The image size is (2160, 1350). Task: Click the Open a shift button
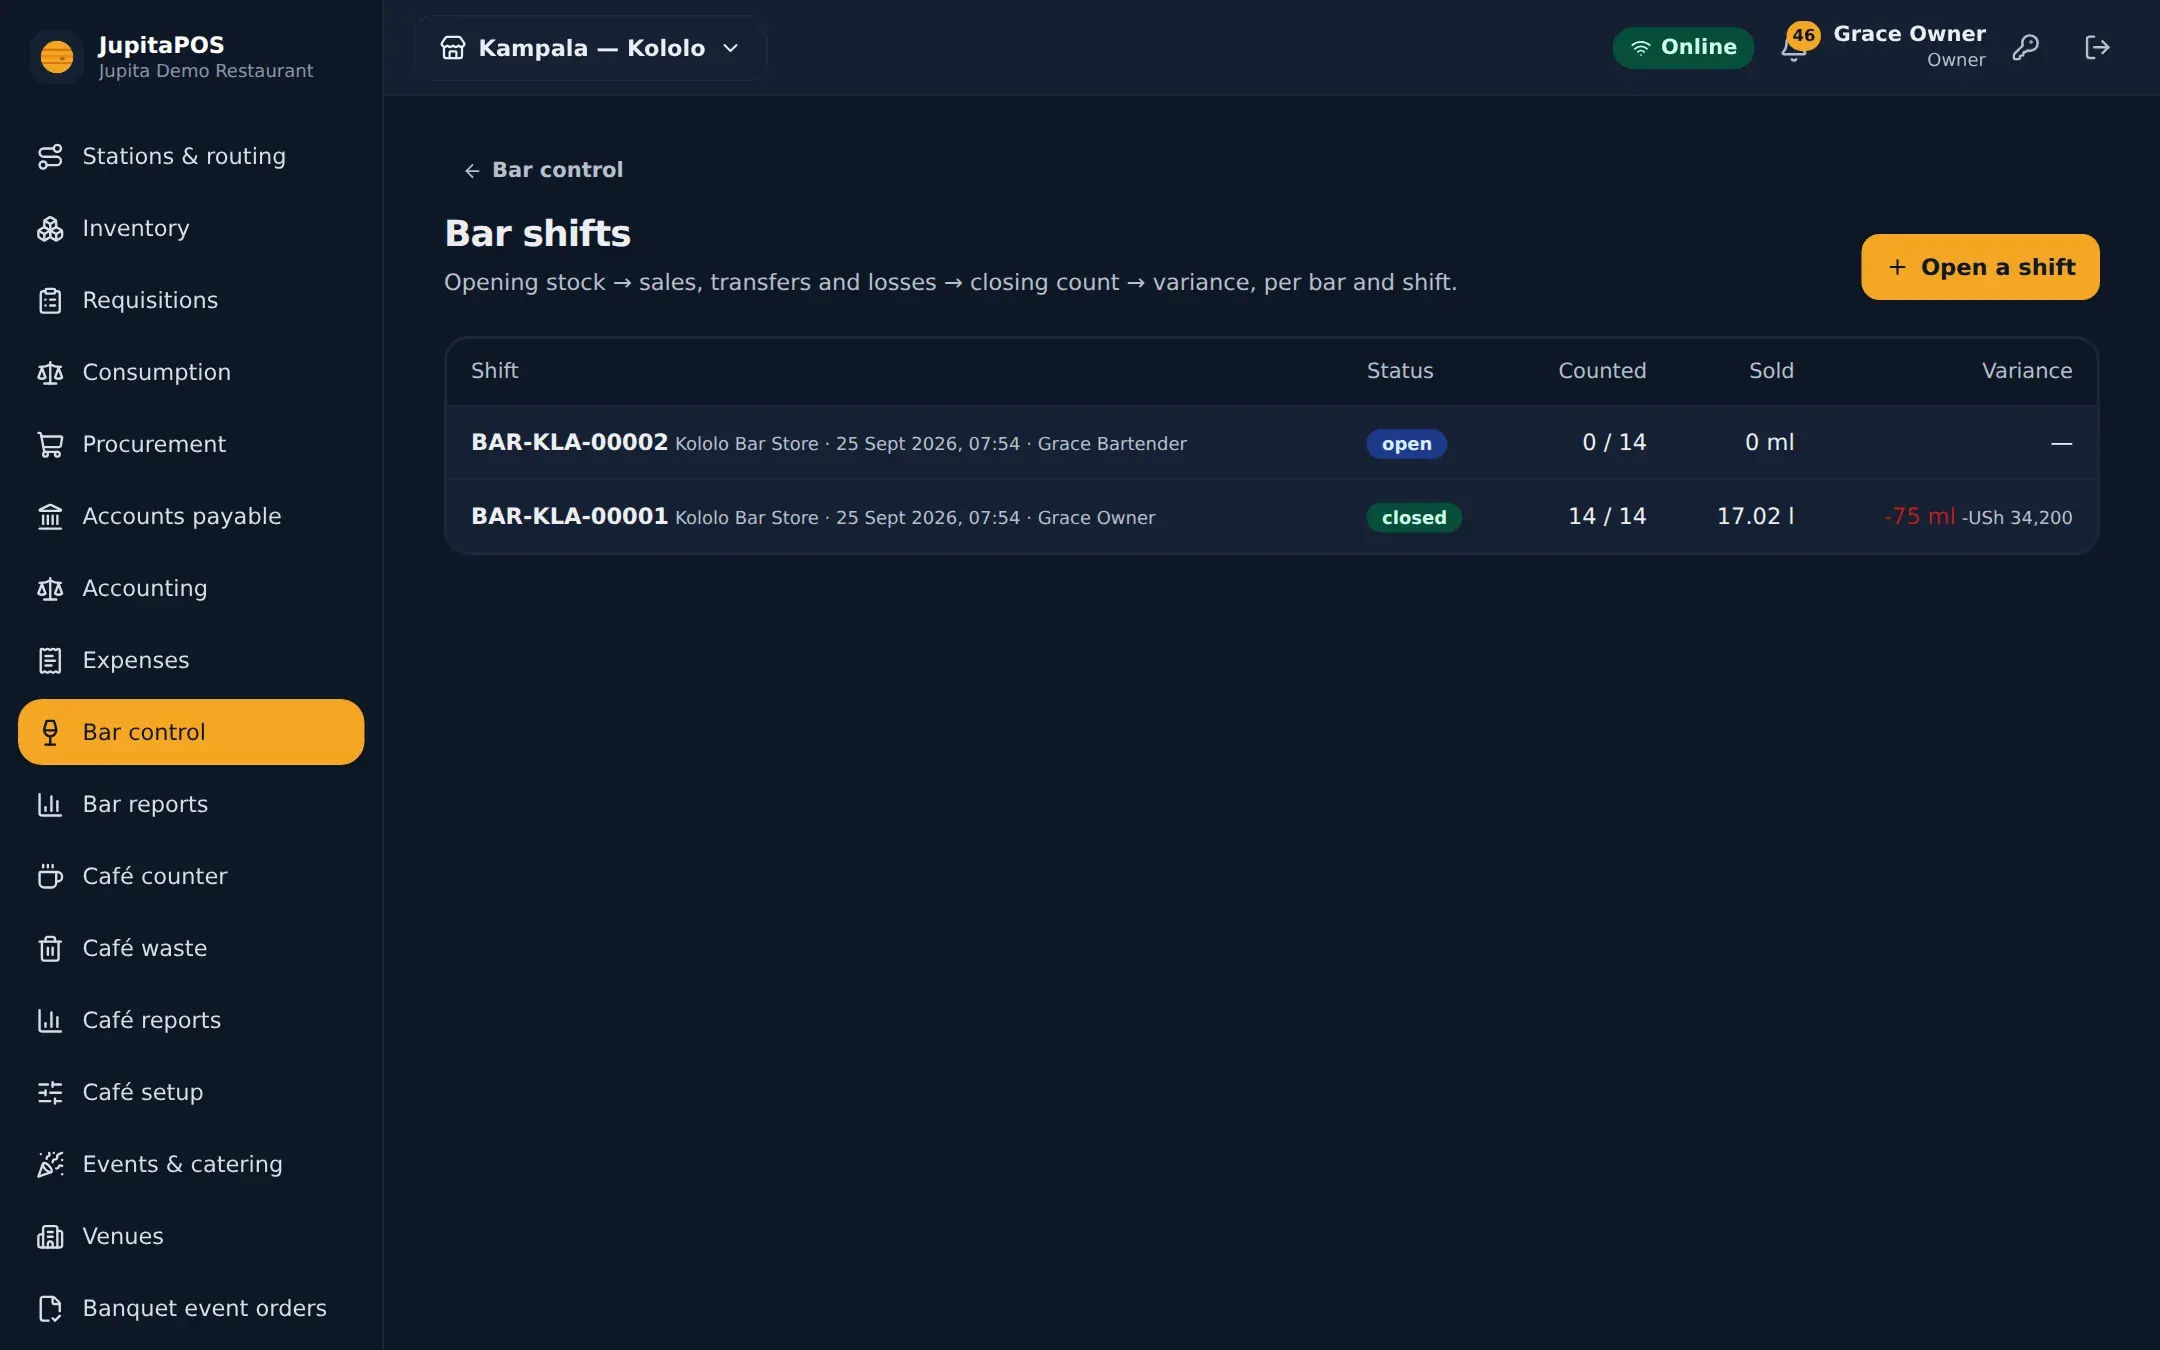point(1980,267)
